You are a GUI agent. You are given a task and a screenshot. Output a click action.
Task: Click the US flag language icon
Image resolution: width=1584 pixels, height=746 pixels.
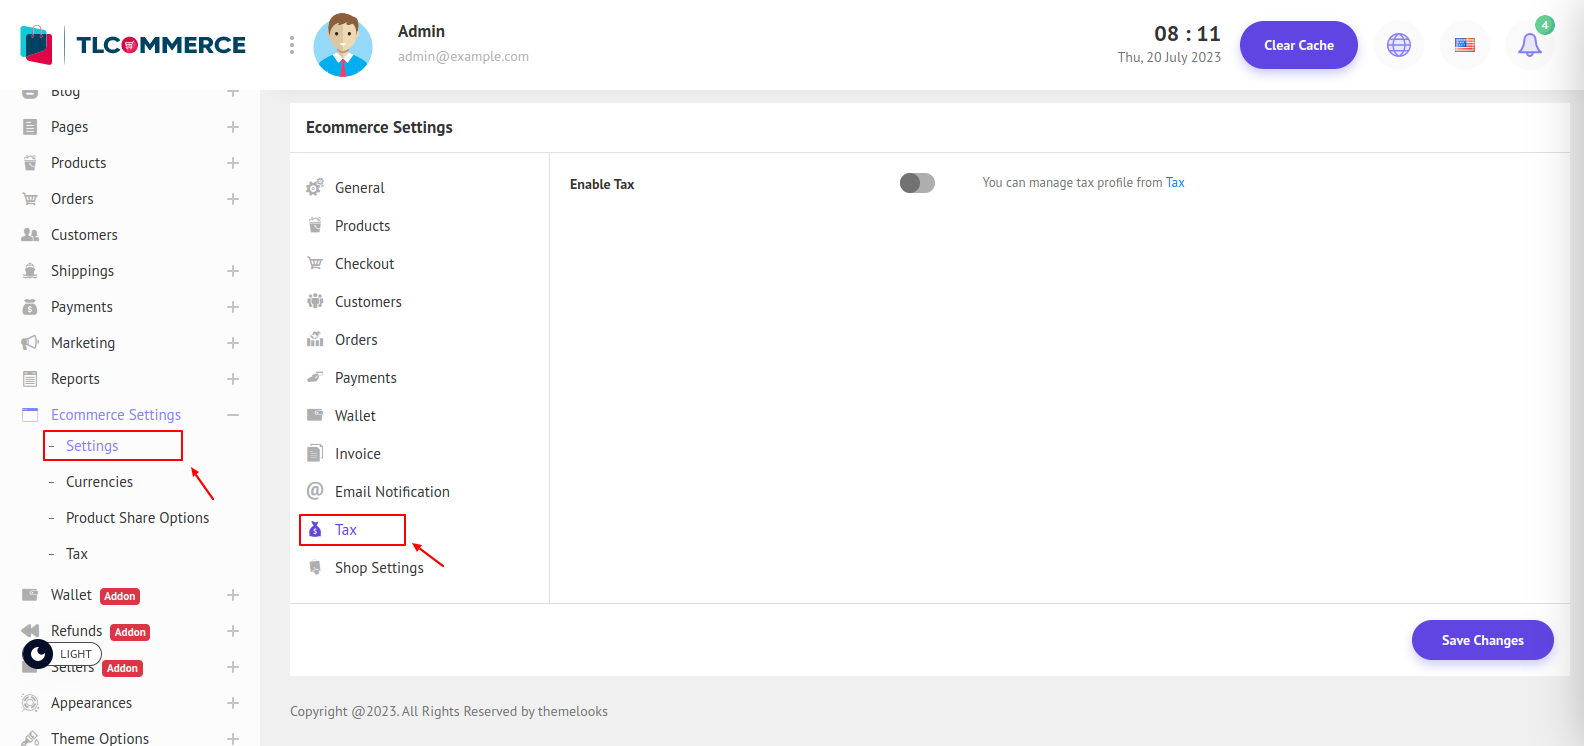(1464, 45)
